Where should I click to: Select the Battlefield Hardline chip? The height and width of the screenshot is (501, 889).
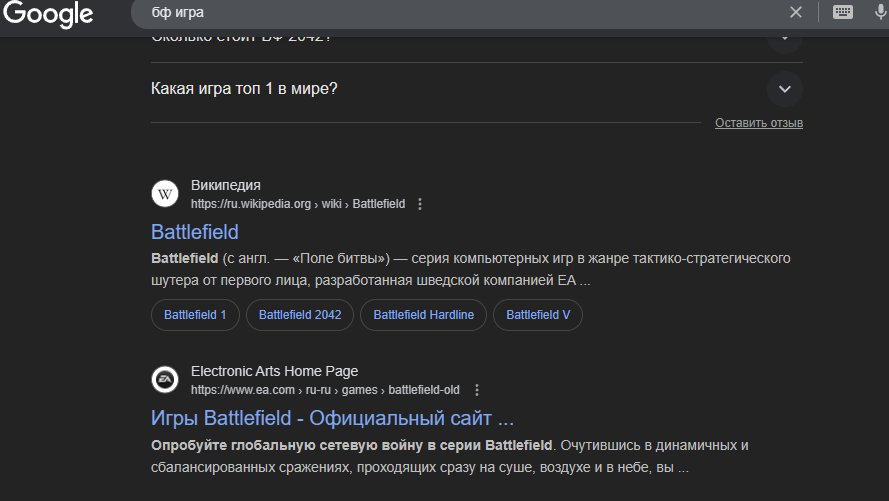tap(423, 315)
